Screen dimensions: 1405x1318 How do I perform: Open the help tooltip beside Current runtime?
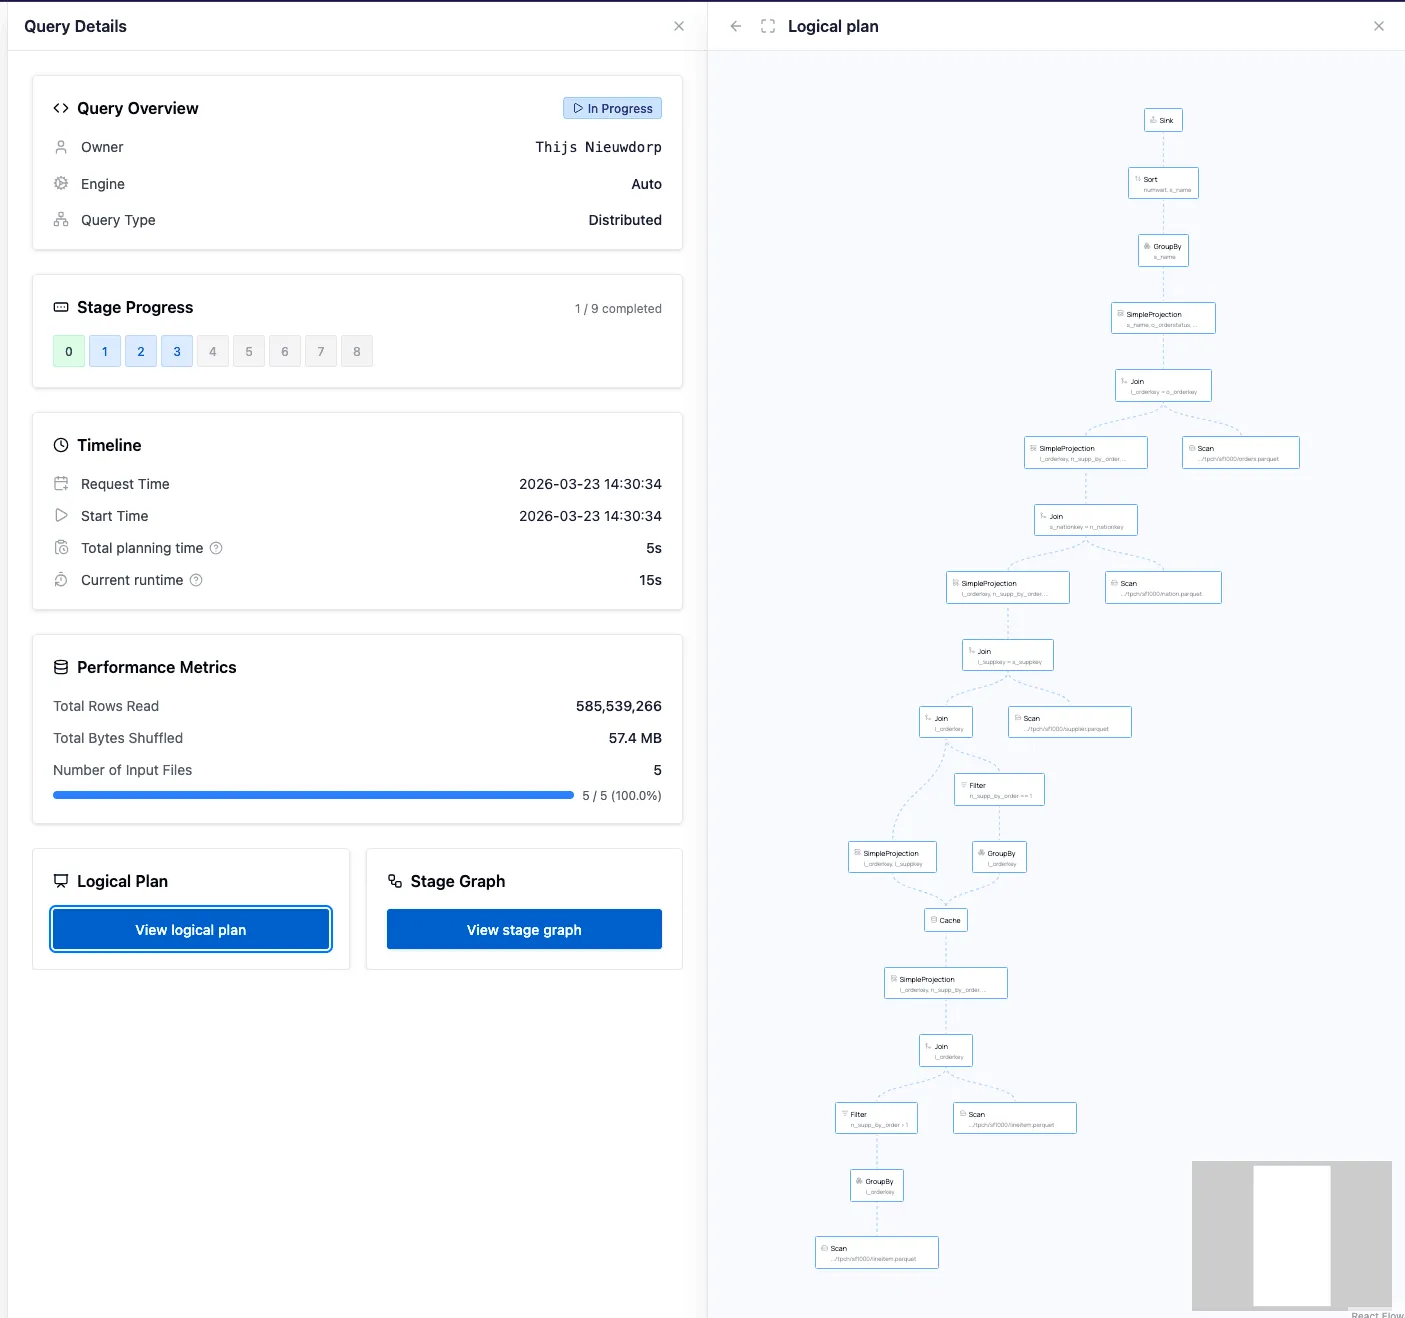[196, 580]
